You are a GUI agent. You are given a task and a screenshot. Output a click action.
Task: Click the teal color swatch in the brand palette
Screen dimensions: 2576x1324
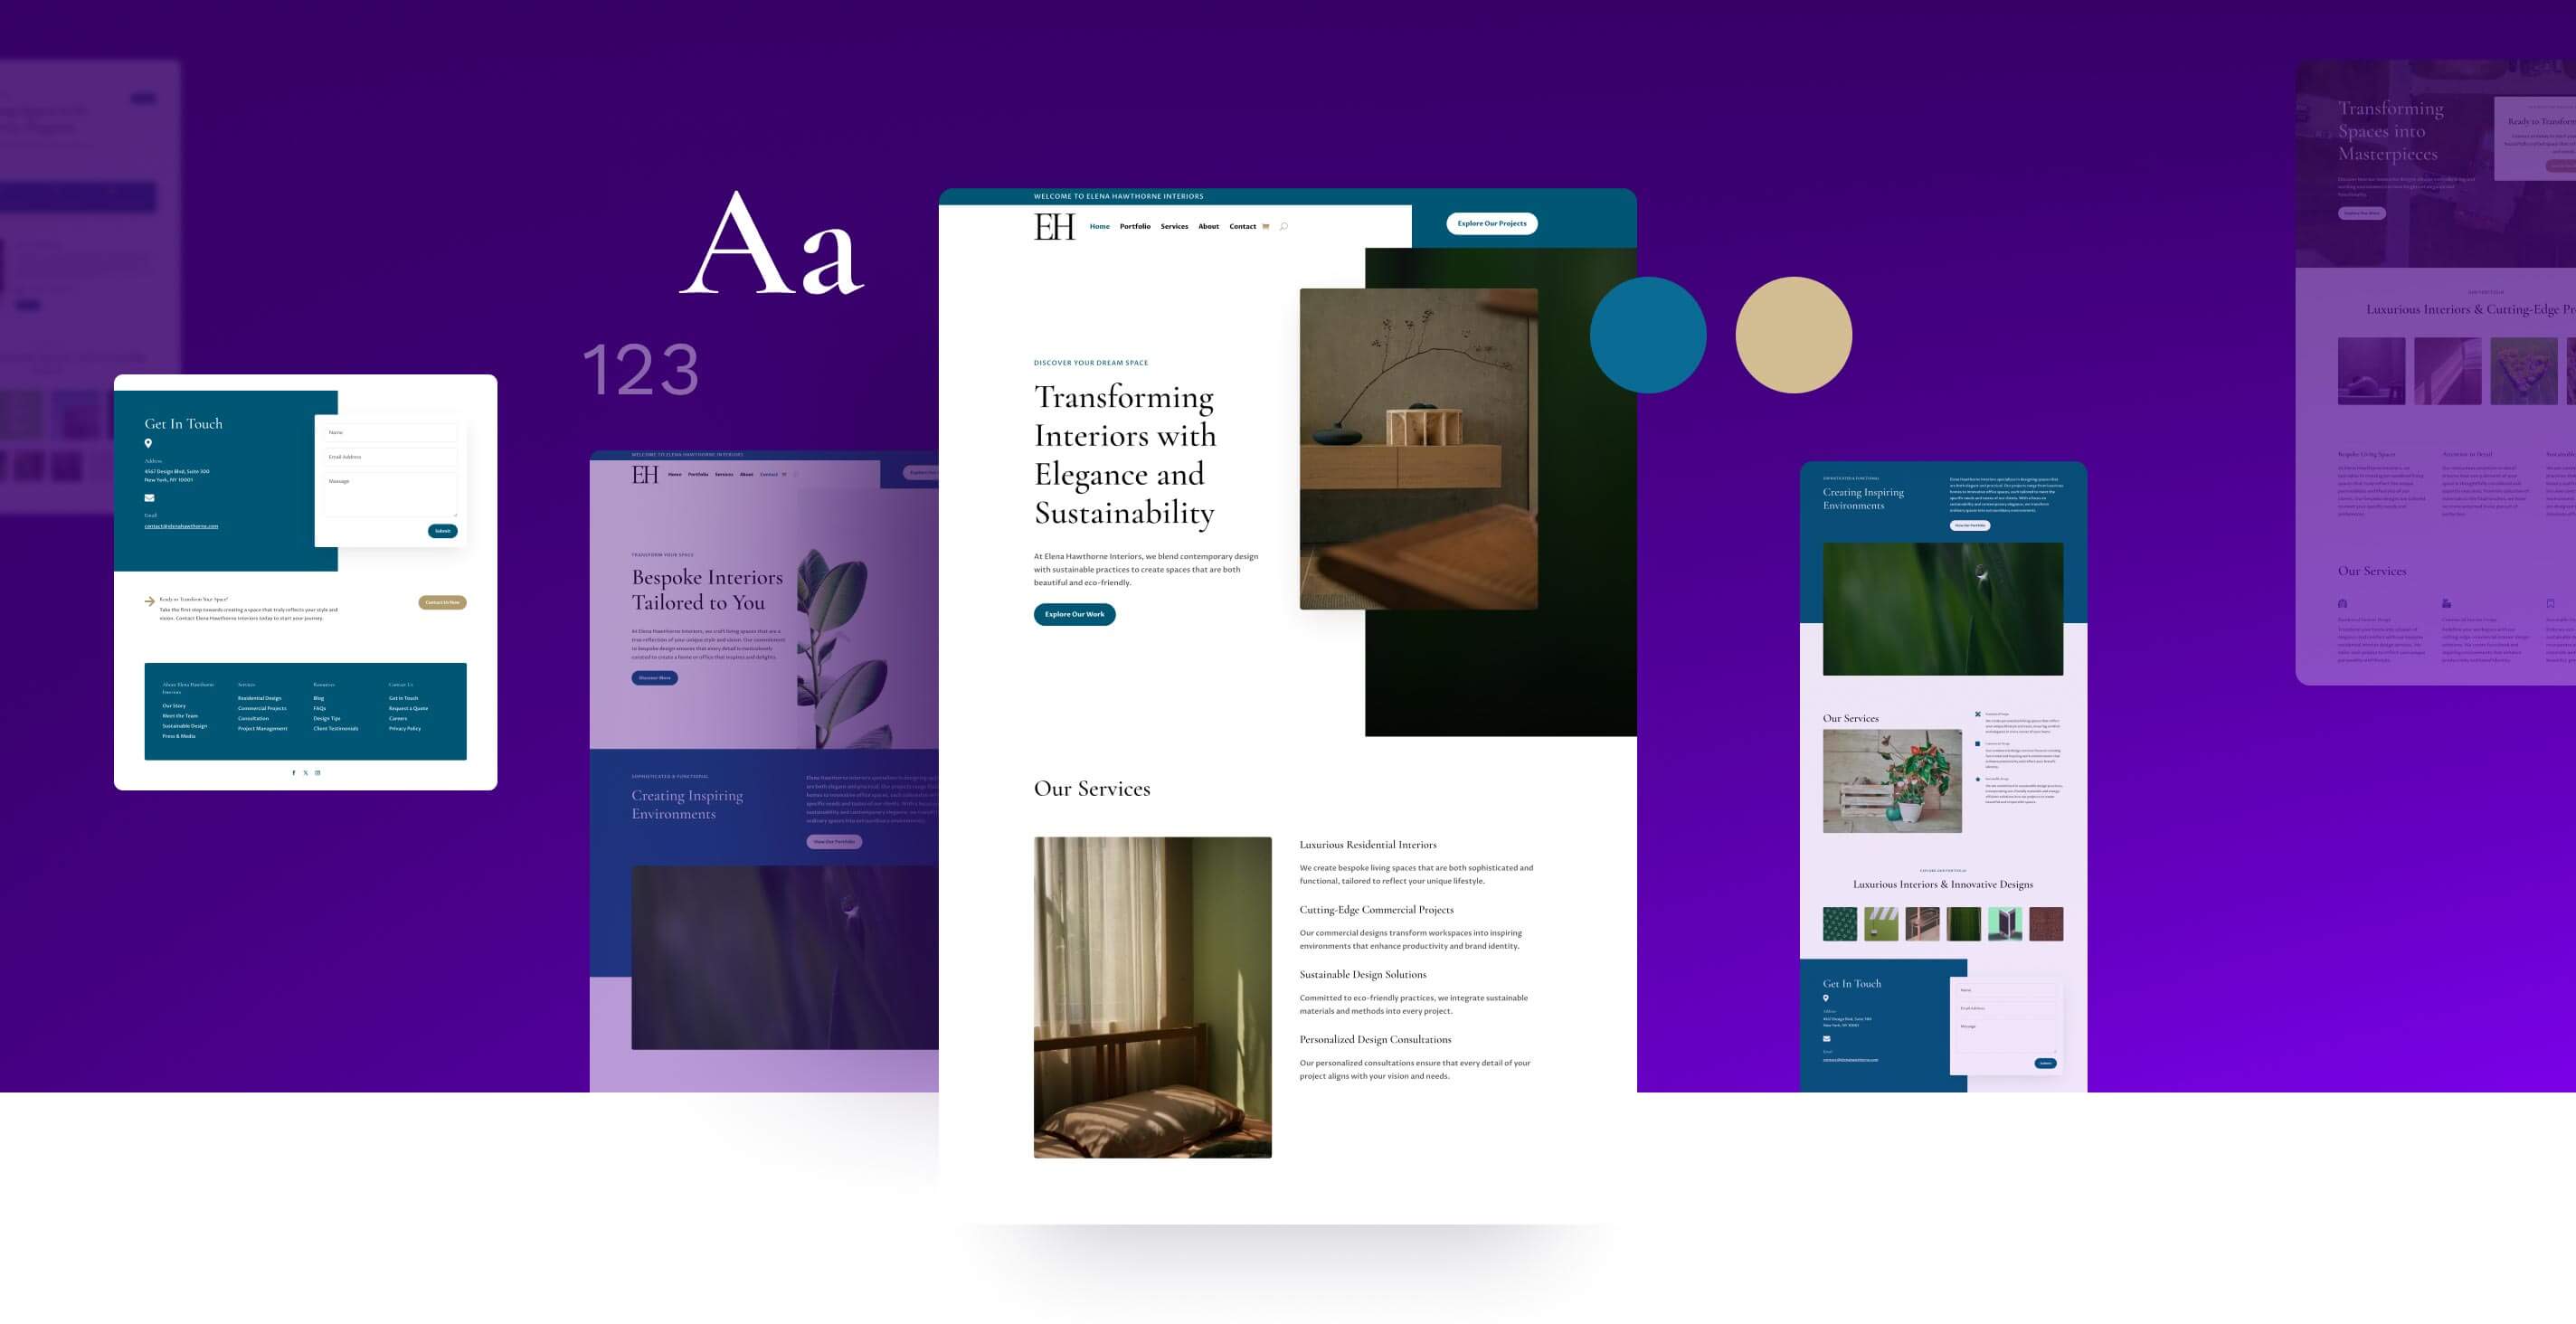[1648, 335]
